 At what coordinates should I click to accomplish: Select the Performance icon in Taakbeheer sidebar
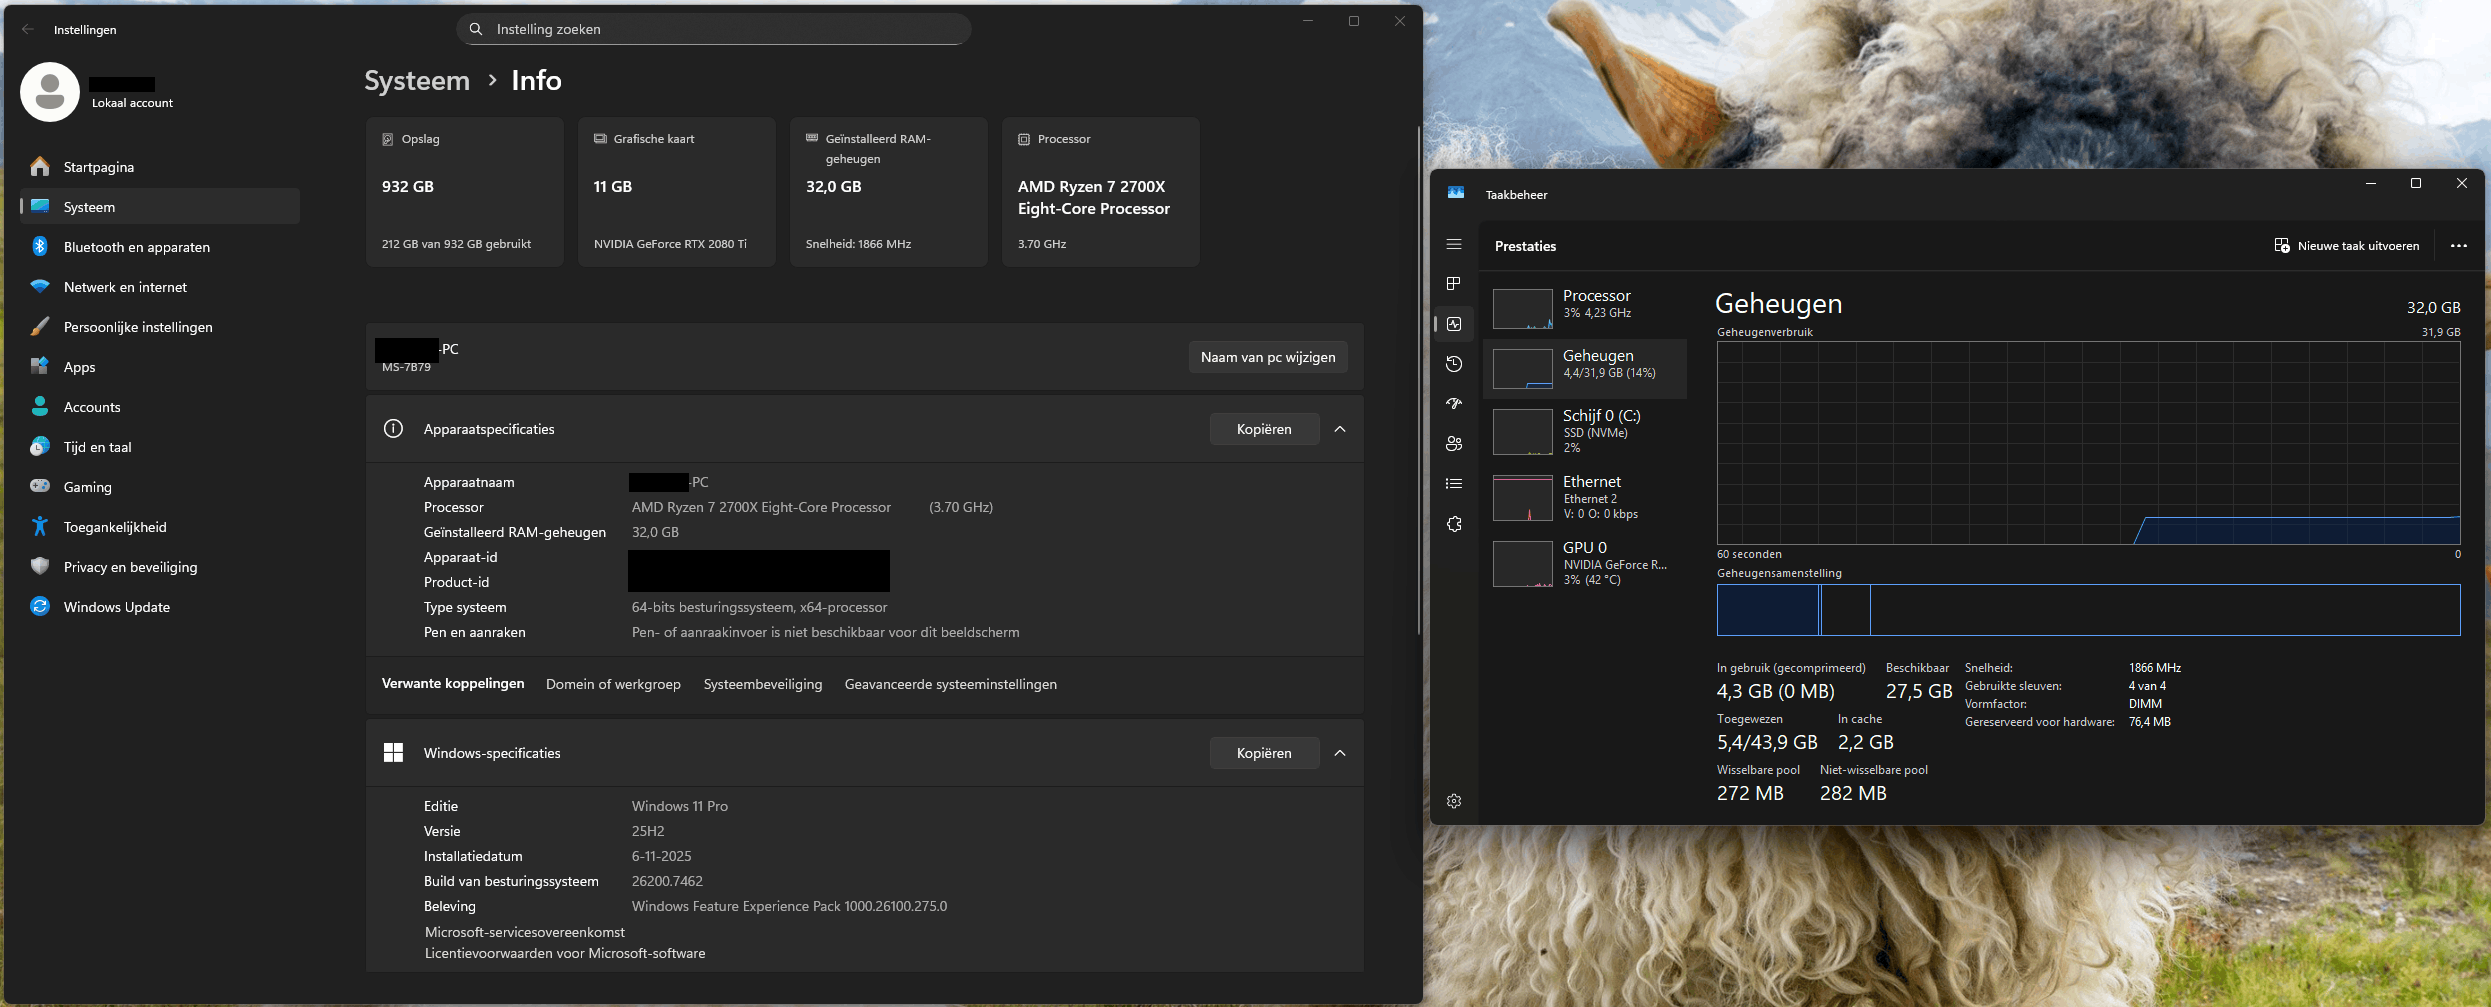[1454, 324]
